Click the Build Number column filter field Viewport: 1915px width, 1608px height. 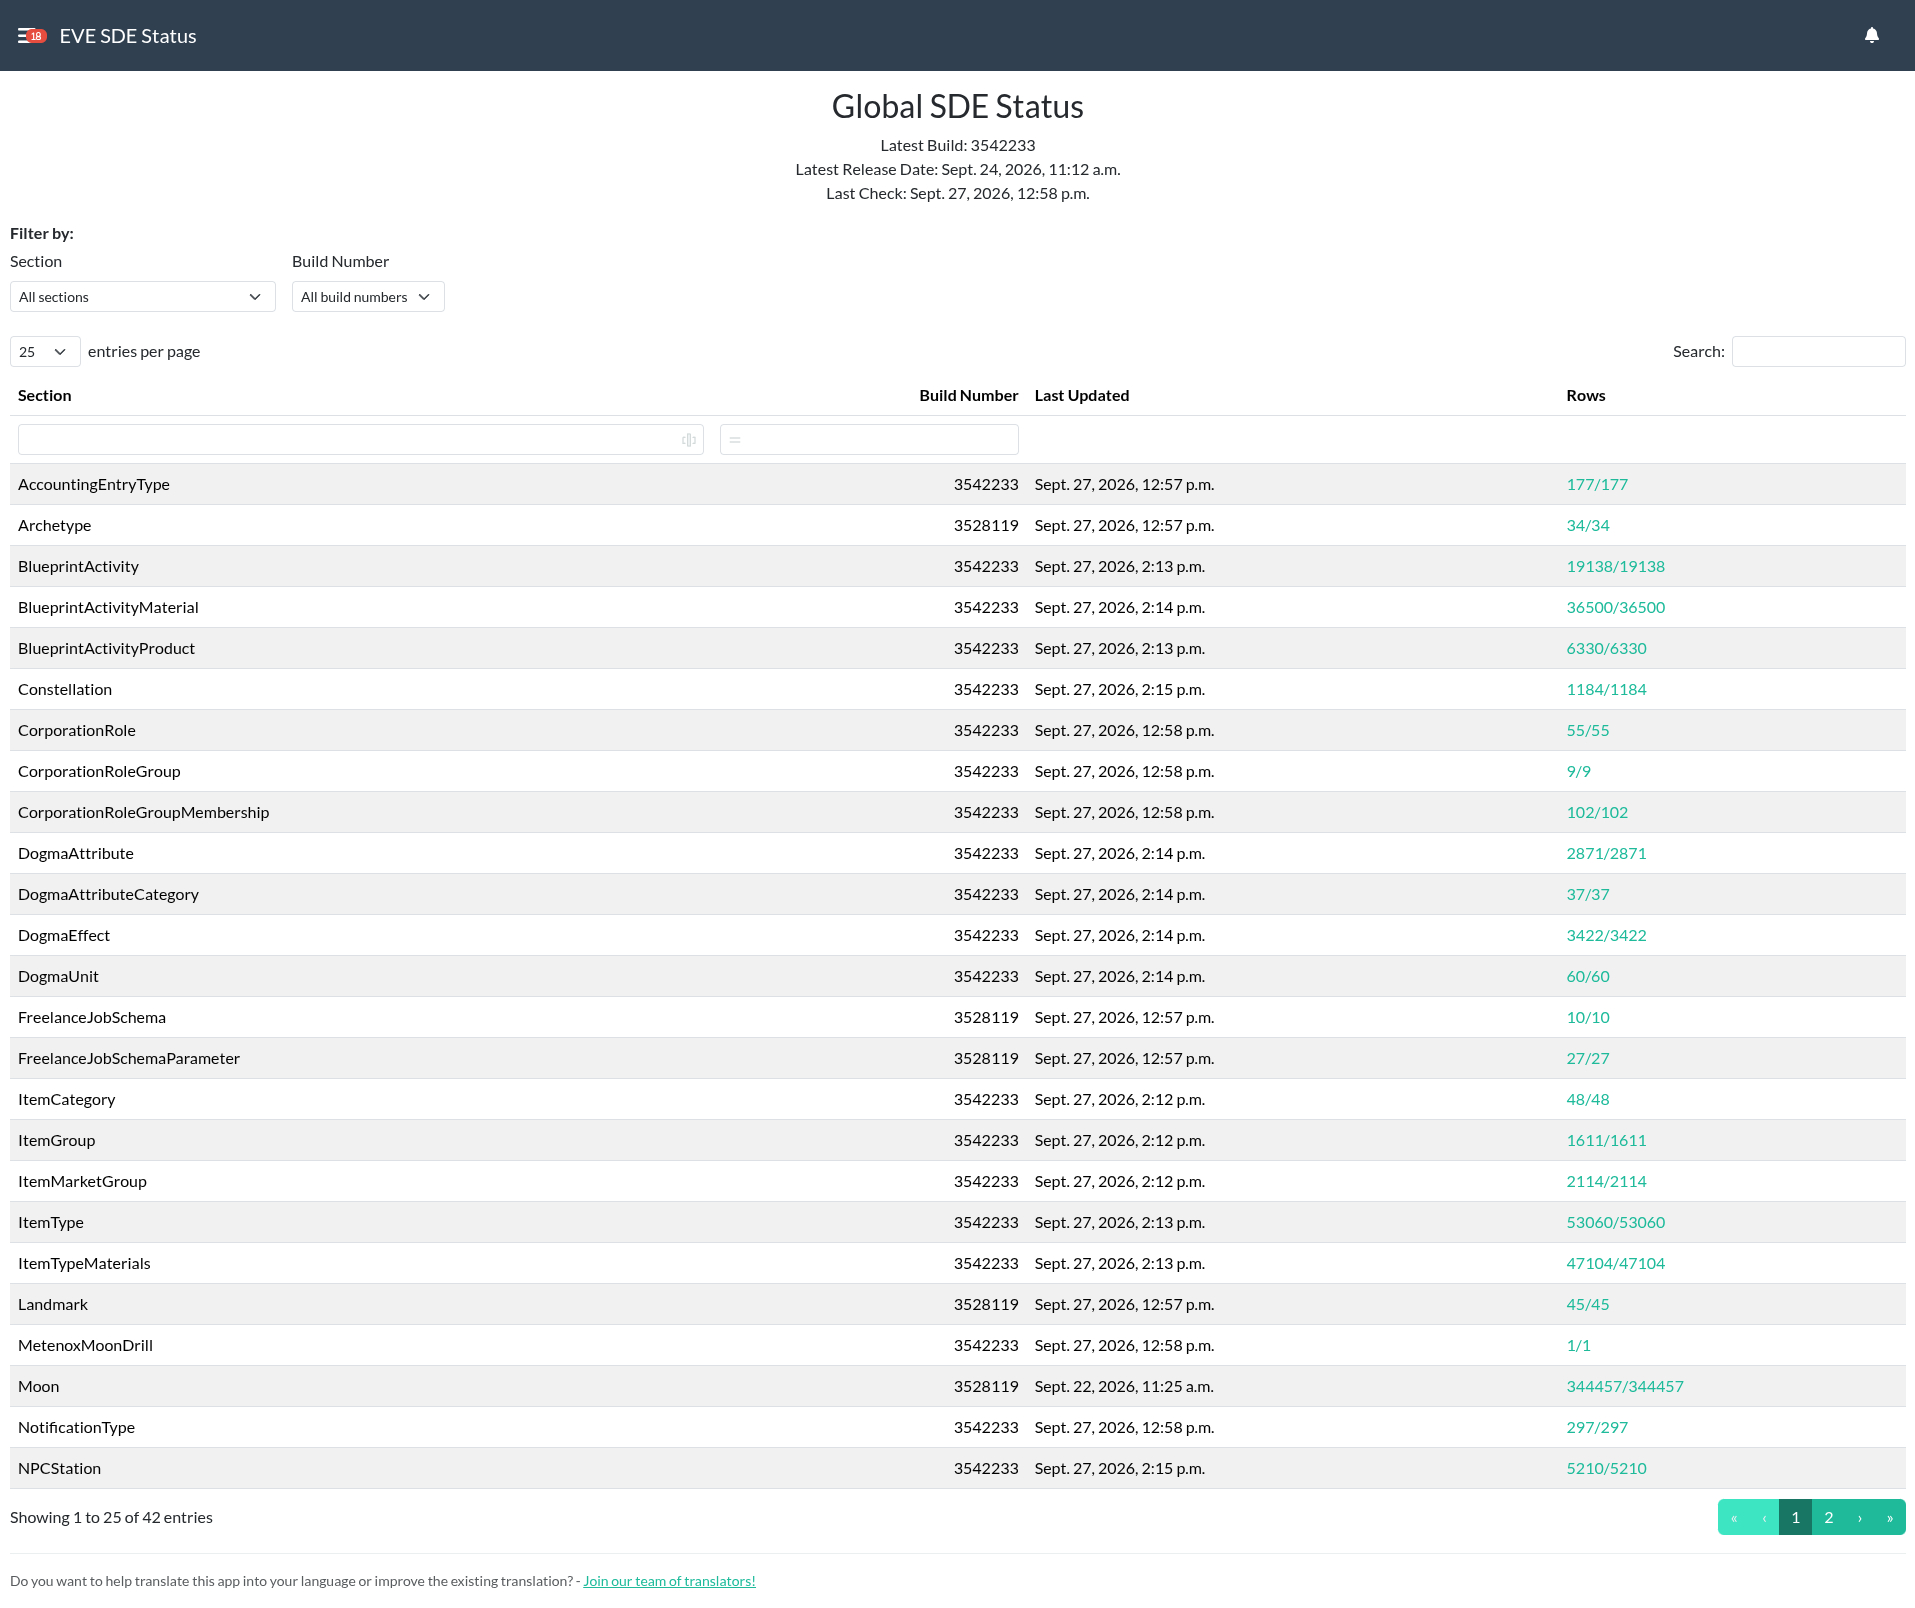pos(869,440)
